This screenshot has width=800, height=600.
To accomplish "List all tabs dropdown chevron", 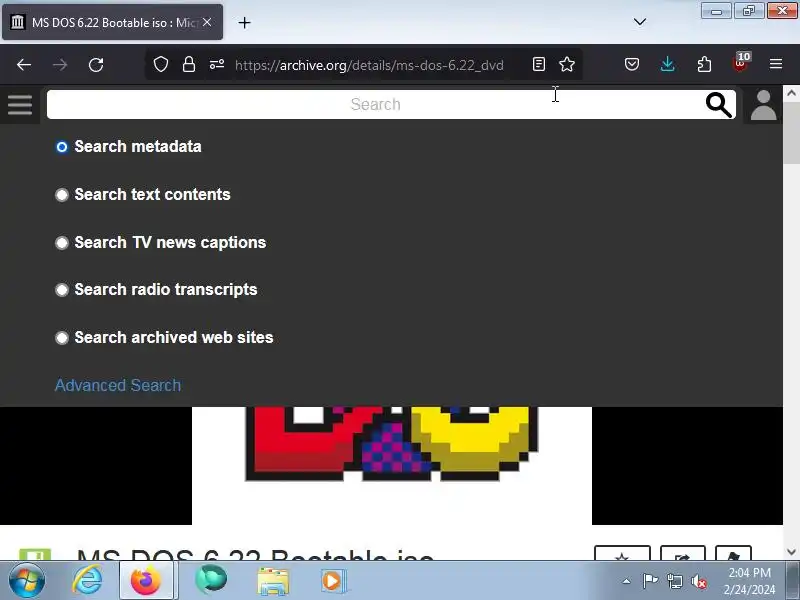I will (640, 22).
